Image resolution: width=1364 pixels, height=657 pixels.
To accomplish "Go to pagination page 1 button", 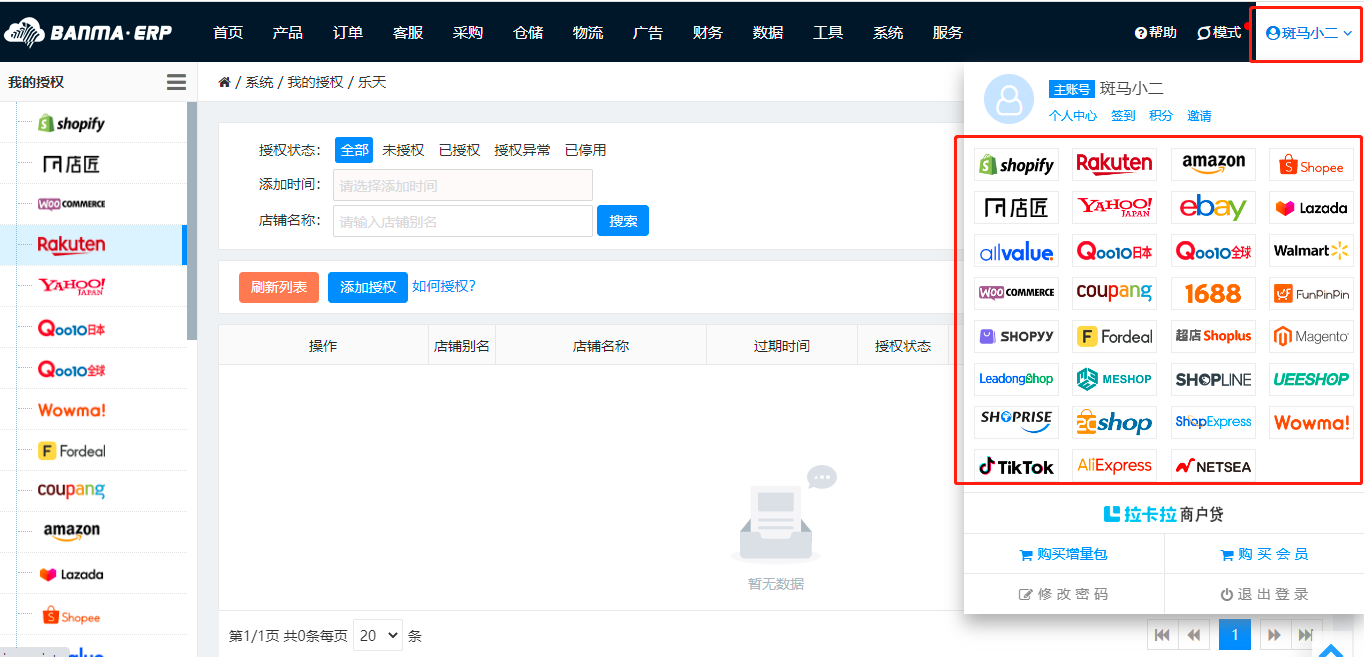I will point(1235,635).
